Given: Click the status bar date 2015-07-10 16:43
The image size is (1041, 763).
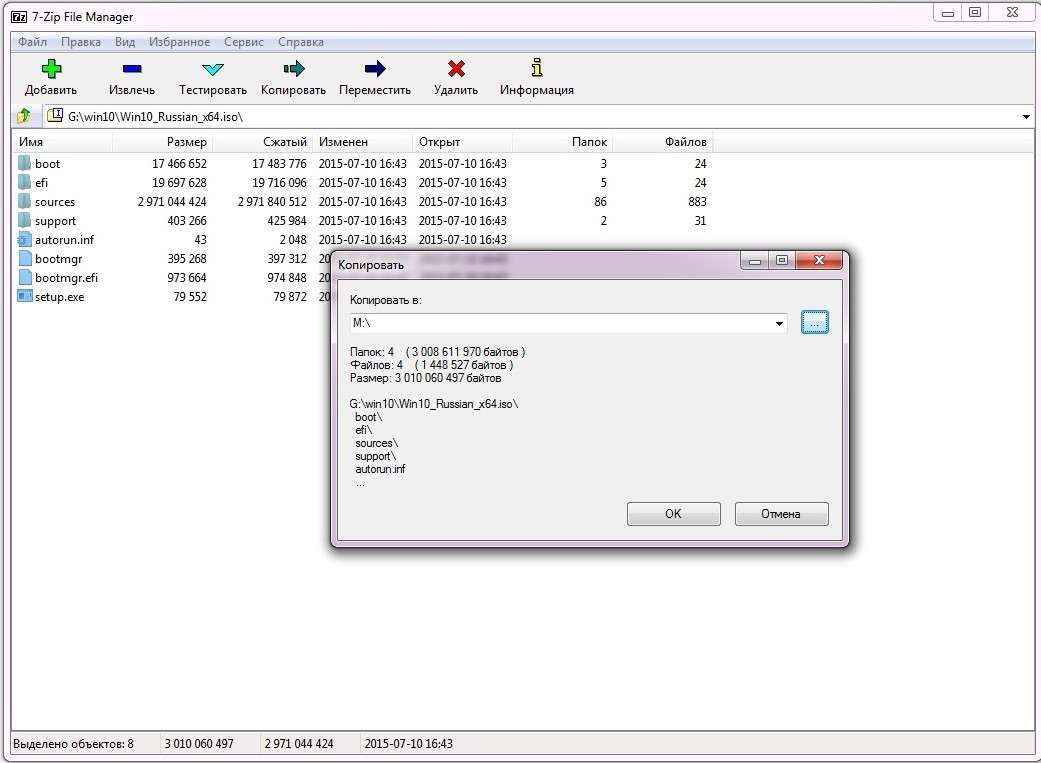Looking at the screenshot, I should pyautogui.click(x=408, y=744).
